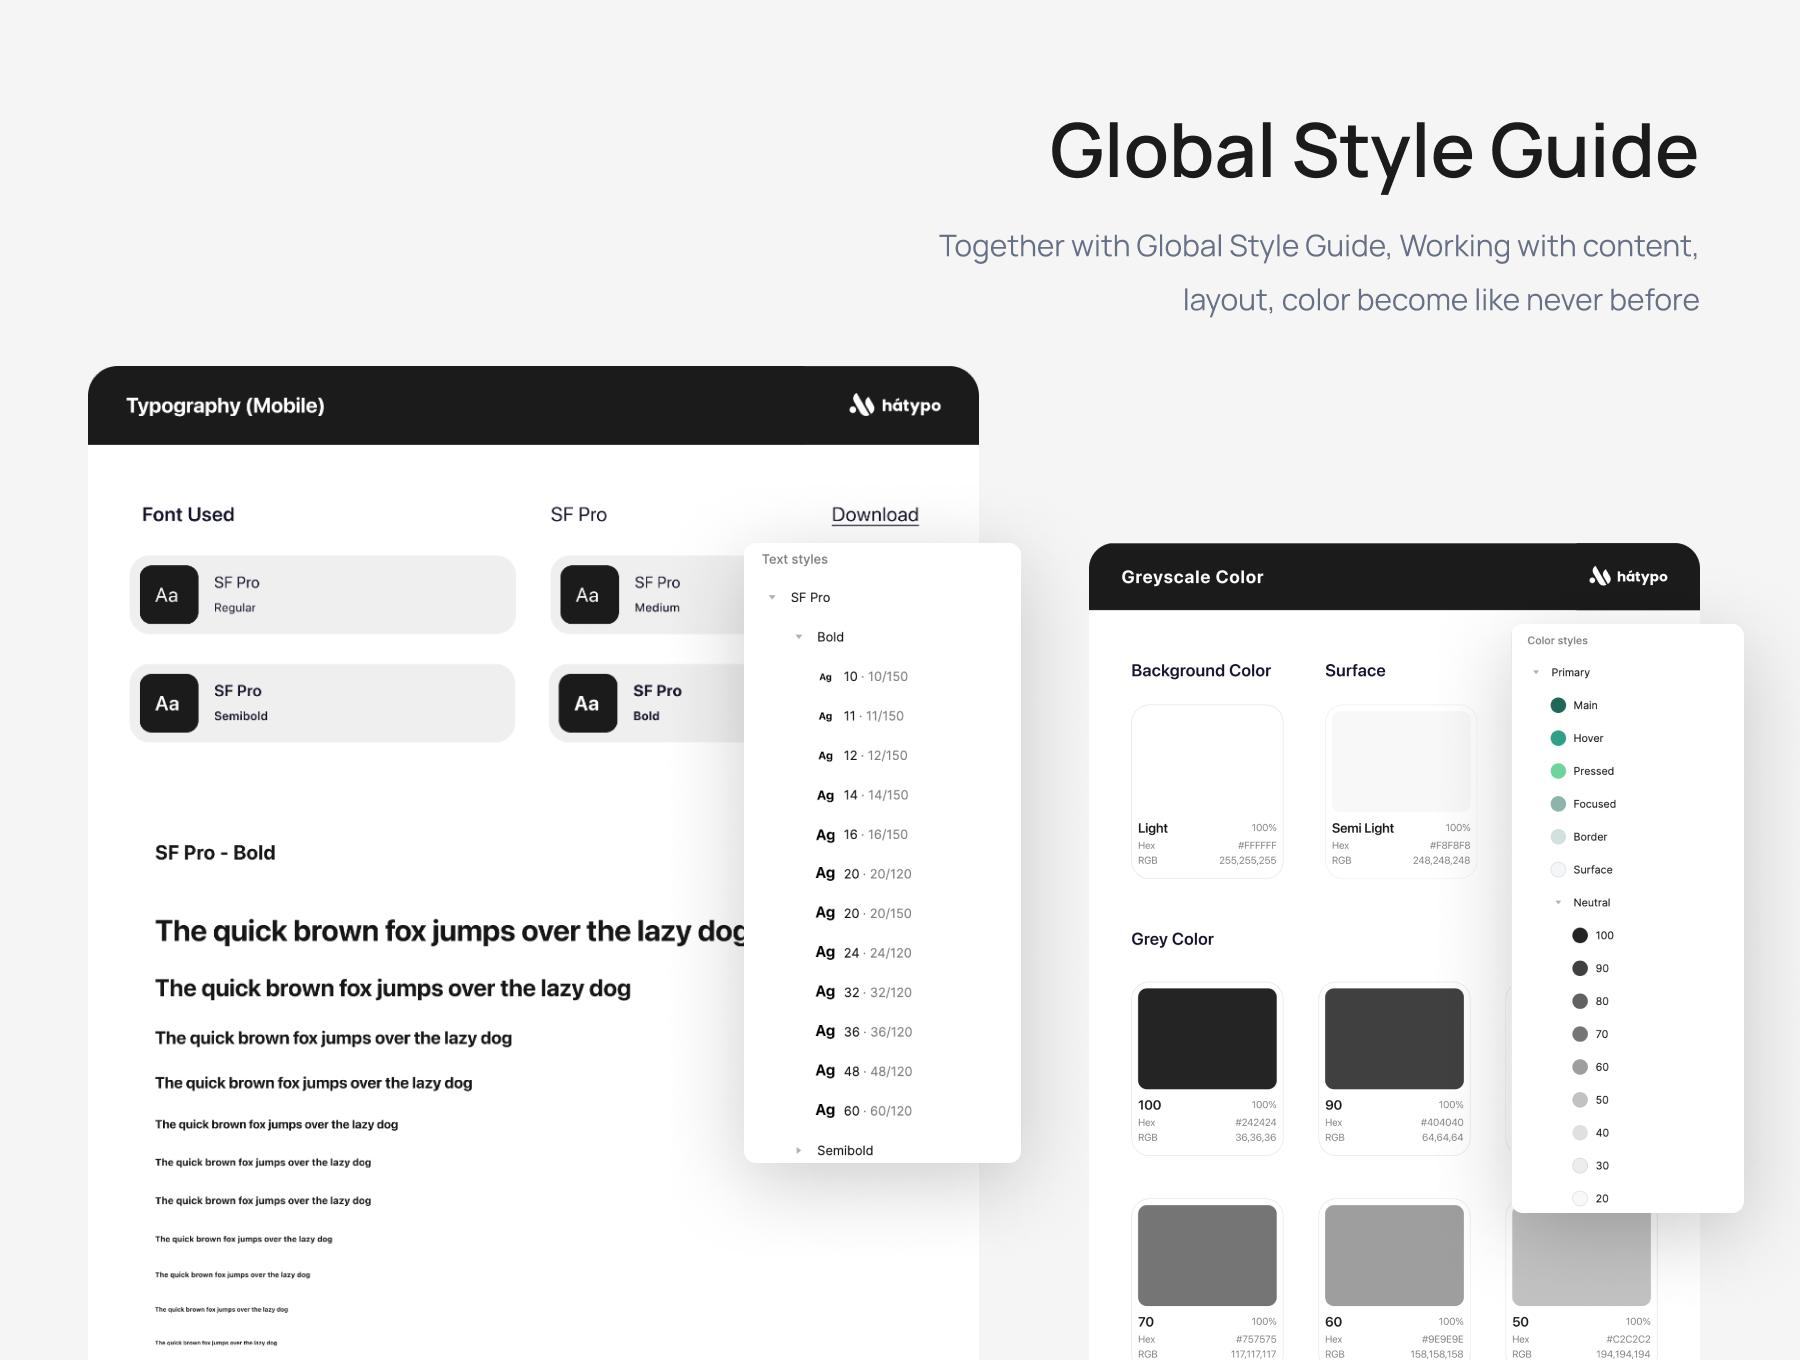Click the hátypo logo in Greyscale Color header

coord(1628,576)
